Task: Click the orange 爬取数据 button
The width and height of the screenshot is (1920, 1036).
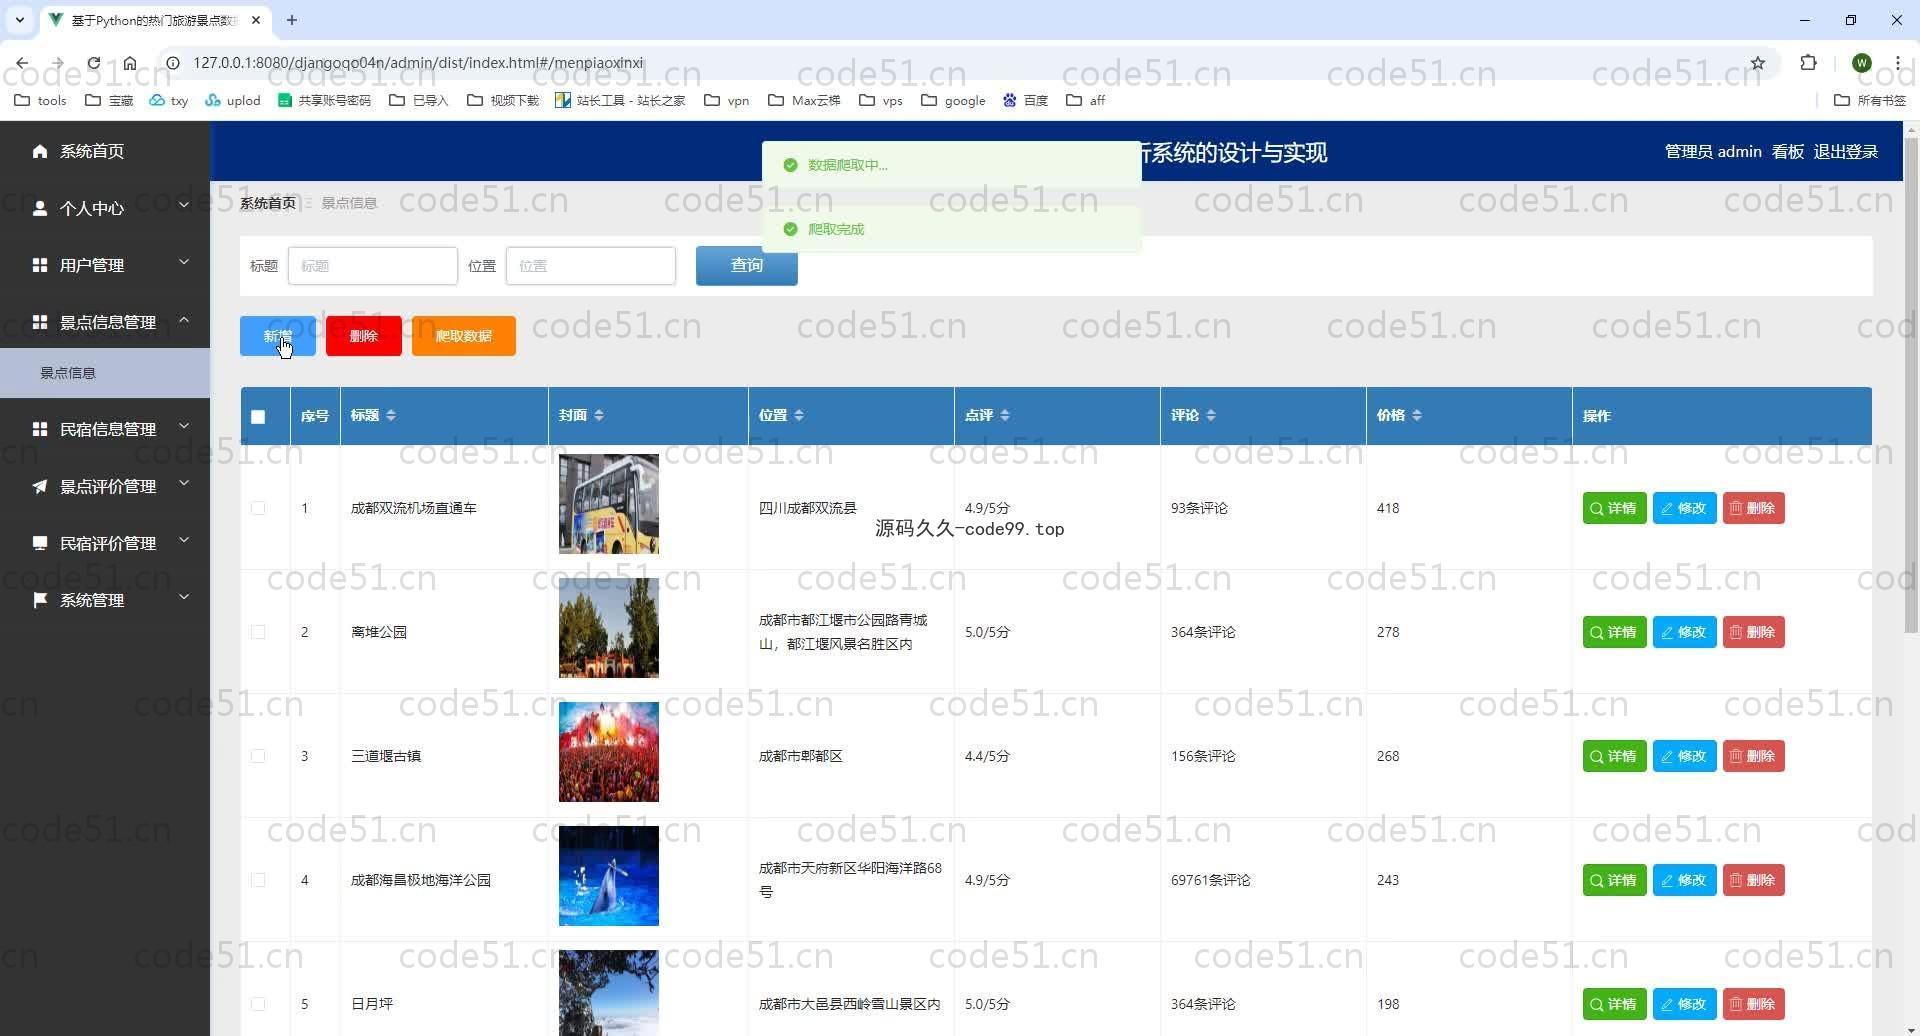Action: [464, 336]
